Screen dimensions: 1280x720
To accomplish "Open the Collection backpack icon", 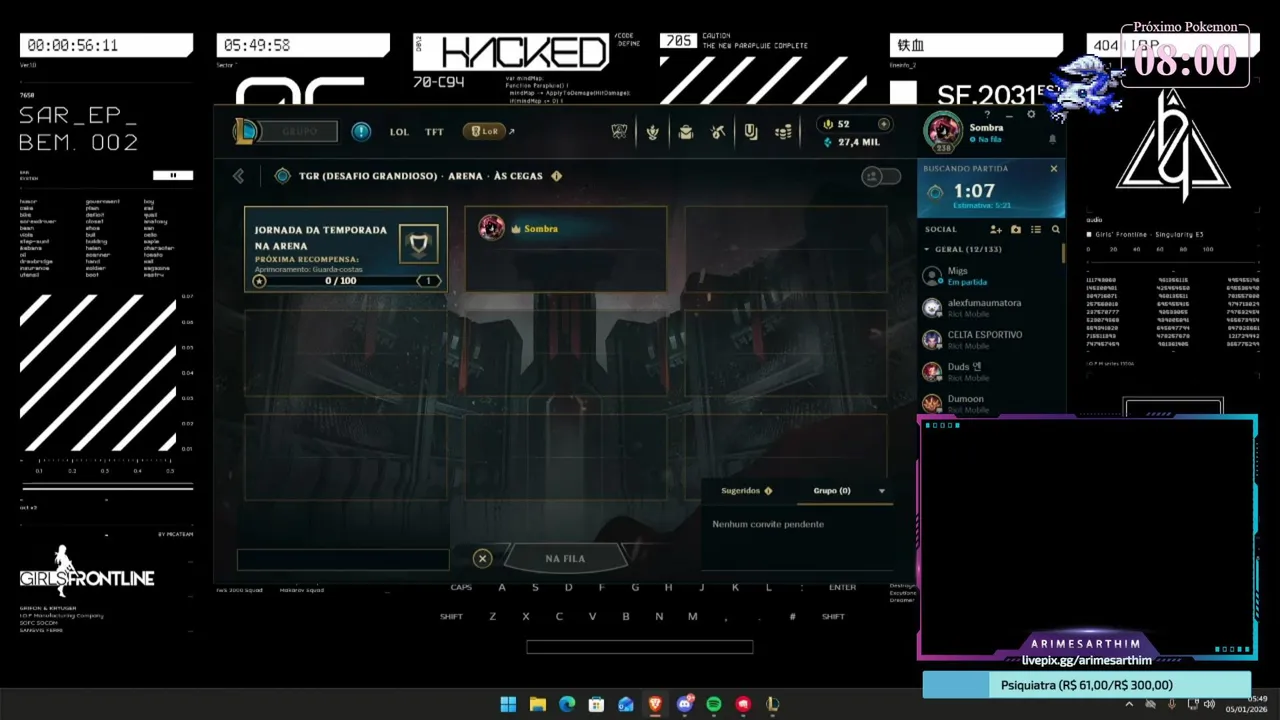I will click(x=686, y=131).
